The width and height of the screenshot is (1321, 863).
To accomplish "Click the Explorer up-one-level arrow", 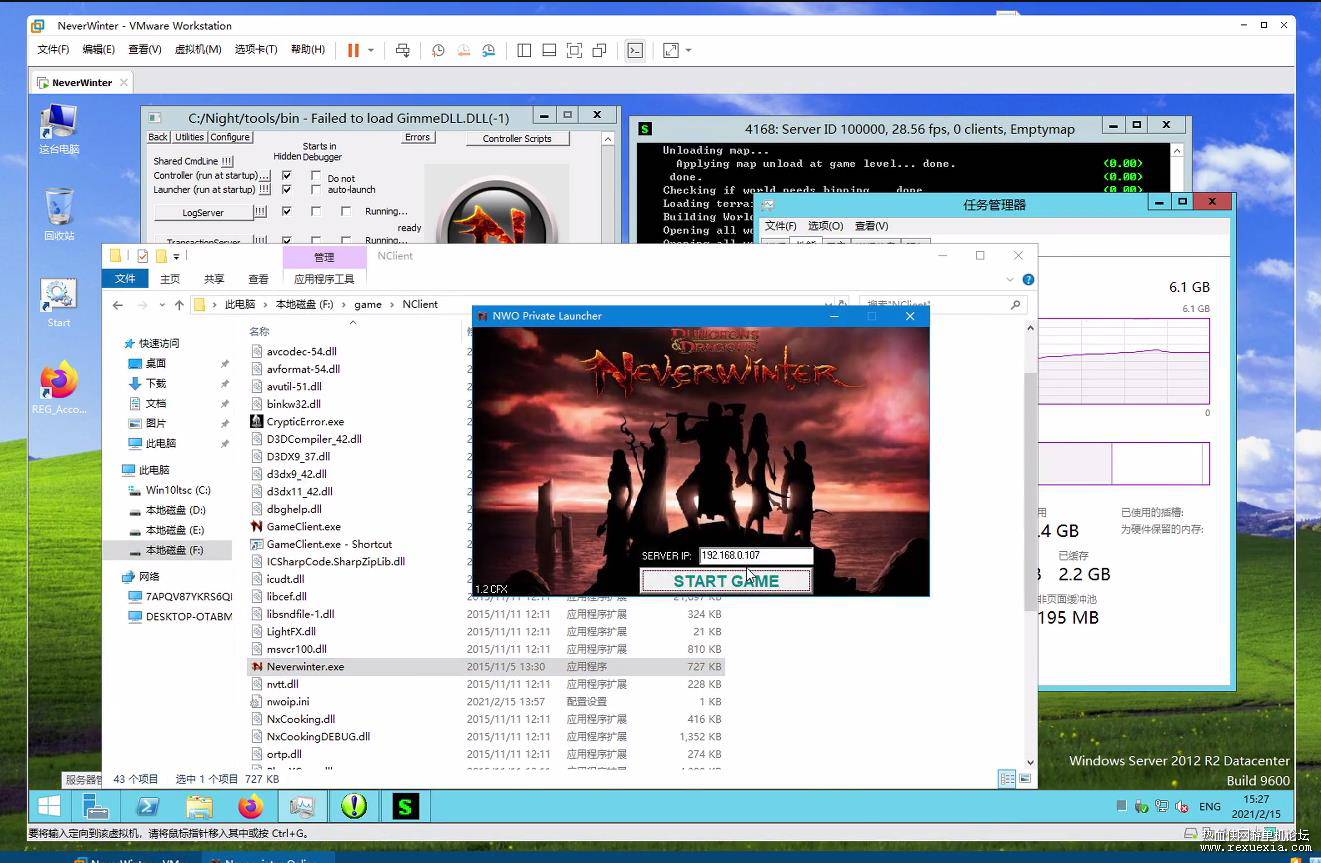I will point(179,305).
